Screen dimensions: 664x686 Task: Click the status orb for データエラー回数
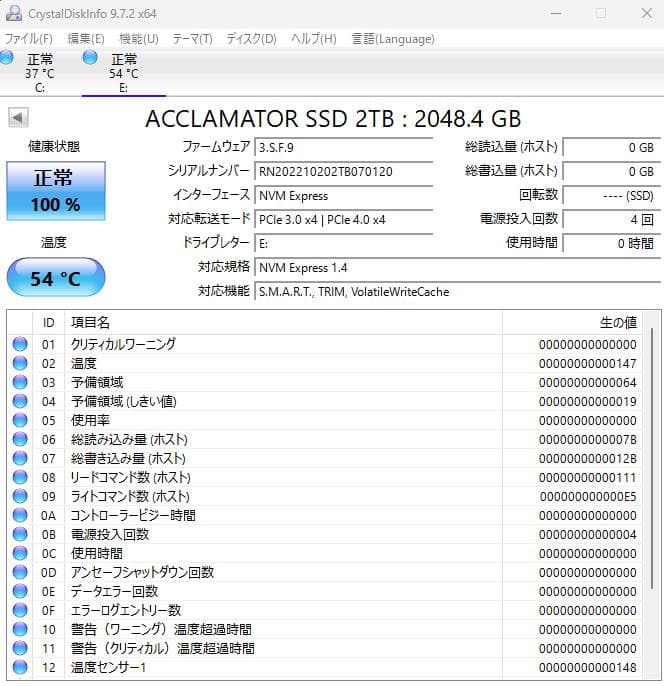(20, 592)
